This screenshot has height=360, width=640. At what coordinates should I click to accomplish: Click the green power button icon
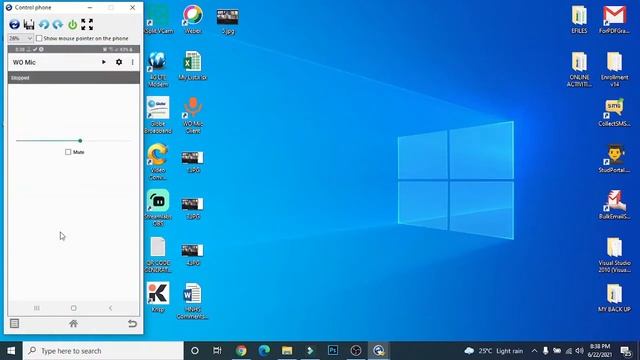(72, 24)
